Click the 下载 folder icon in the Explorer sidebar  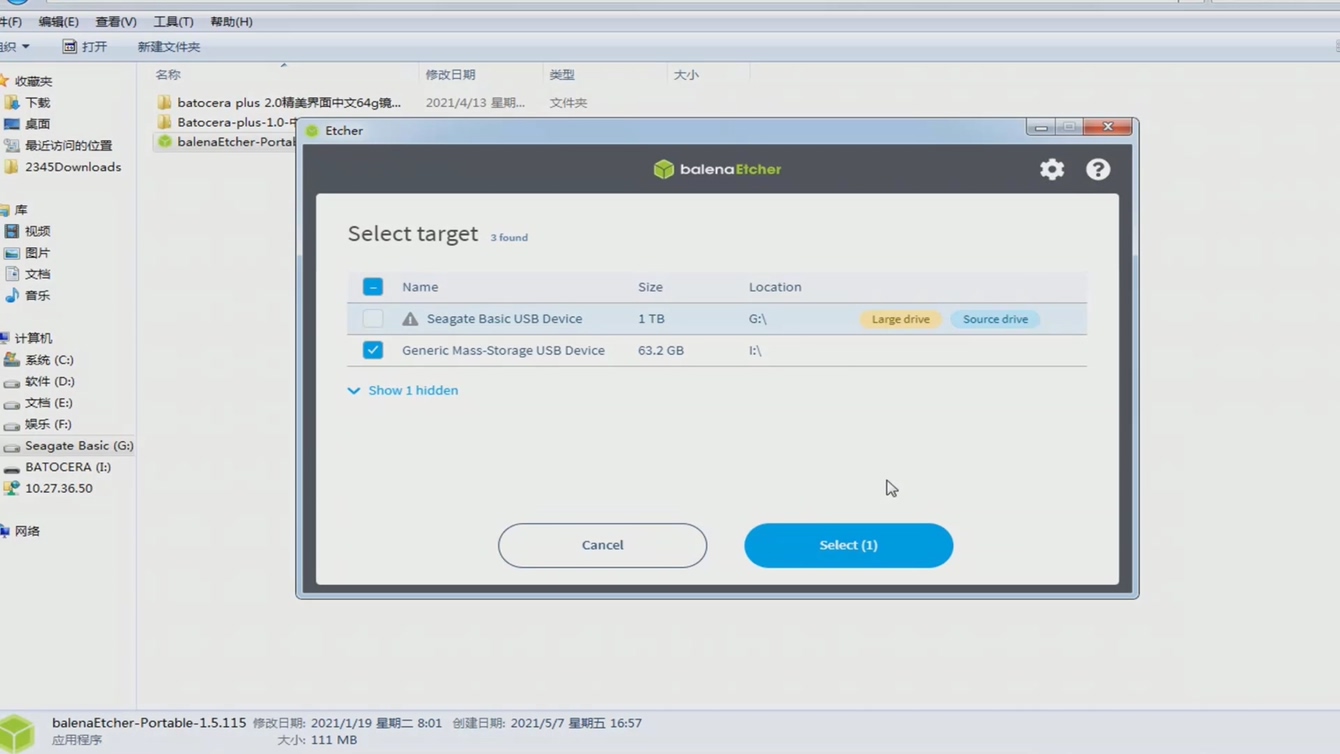click(x=12, y=103)
